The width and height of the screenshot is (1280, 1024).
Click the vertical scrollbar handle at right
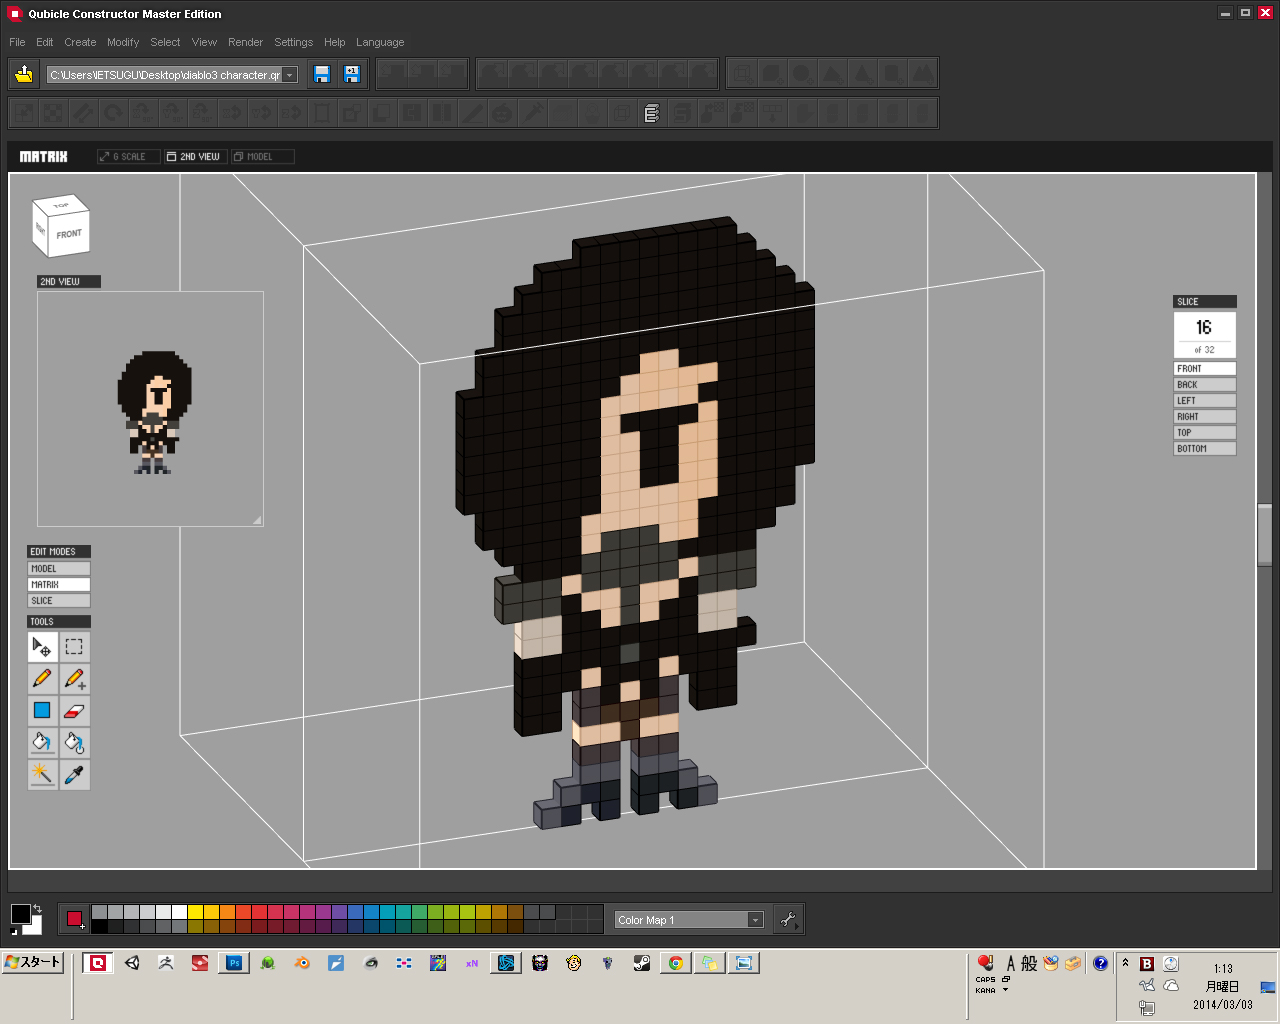click(1265, 535)
